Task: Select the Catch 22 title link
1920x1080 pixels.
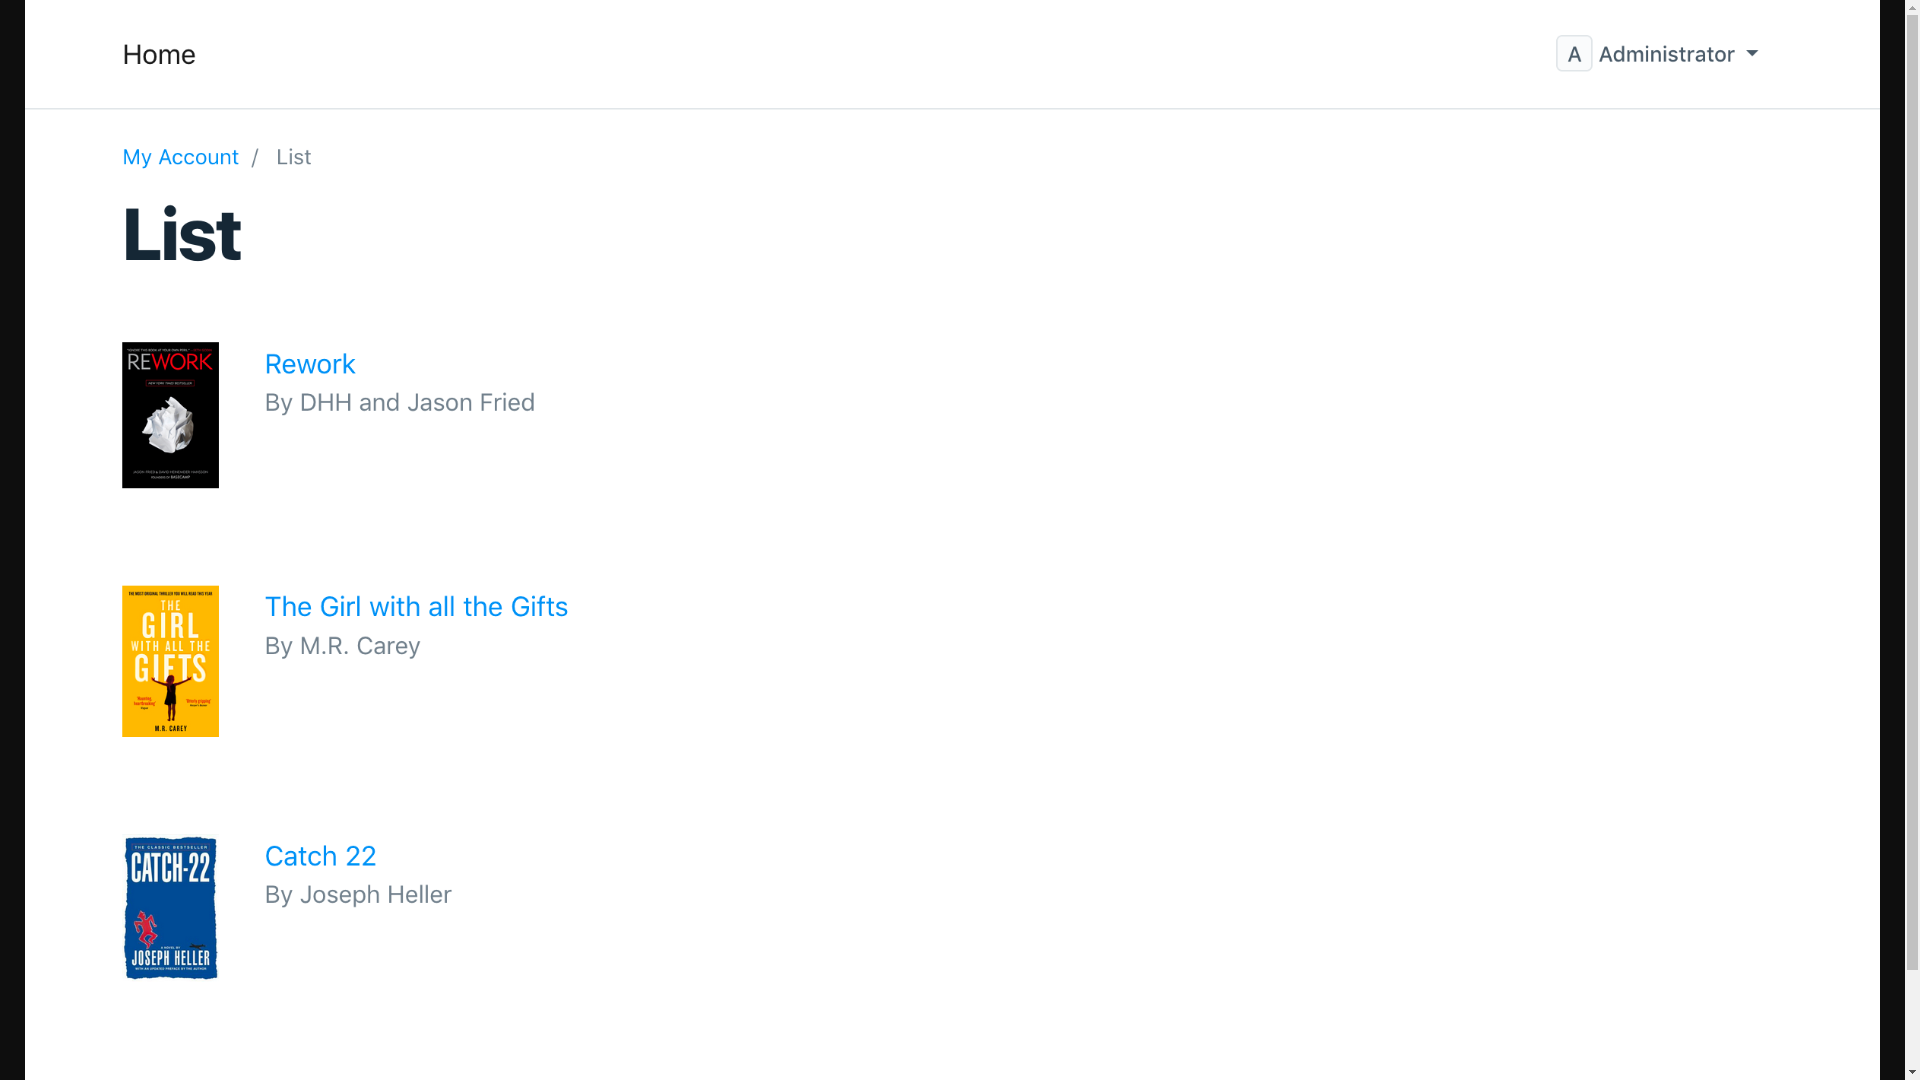Action: click(320, 856)
